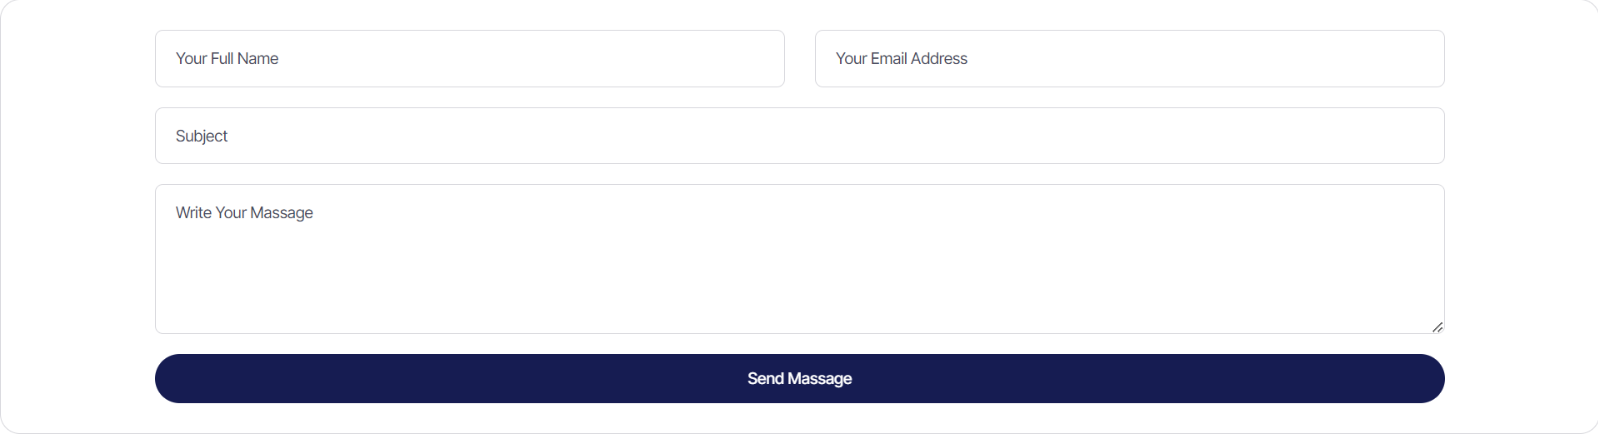Select the Subject text box

point(799,136)
